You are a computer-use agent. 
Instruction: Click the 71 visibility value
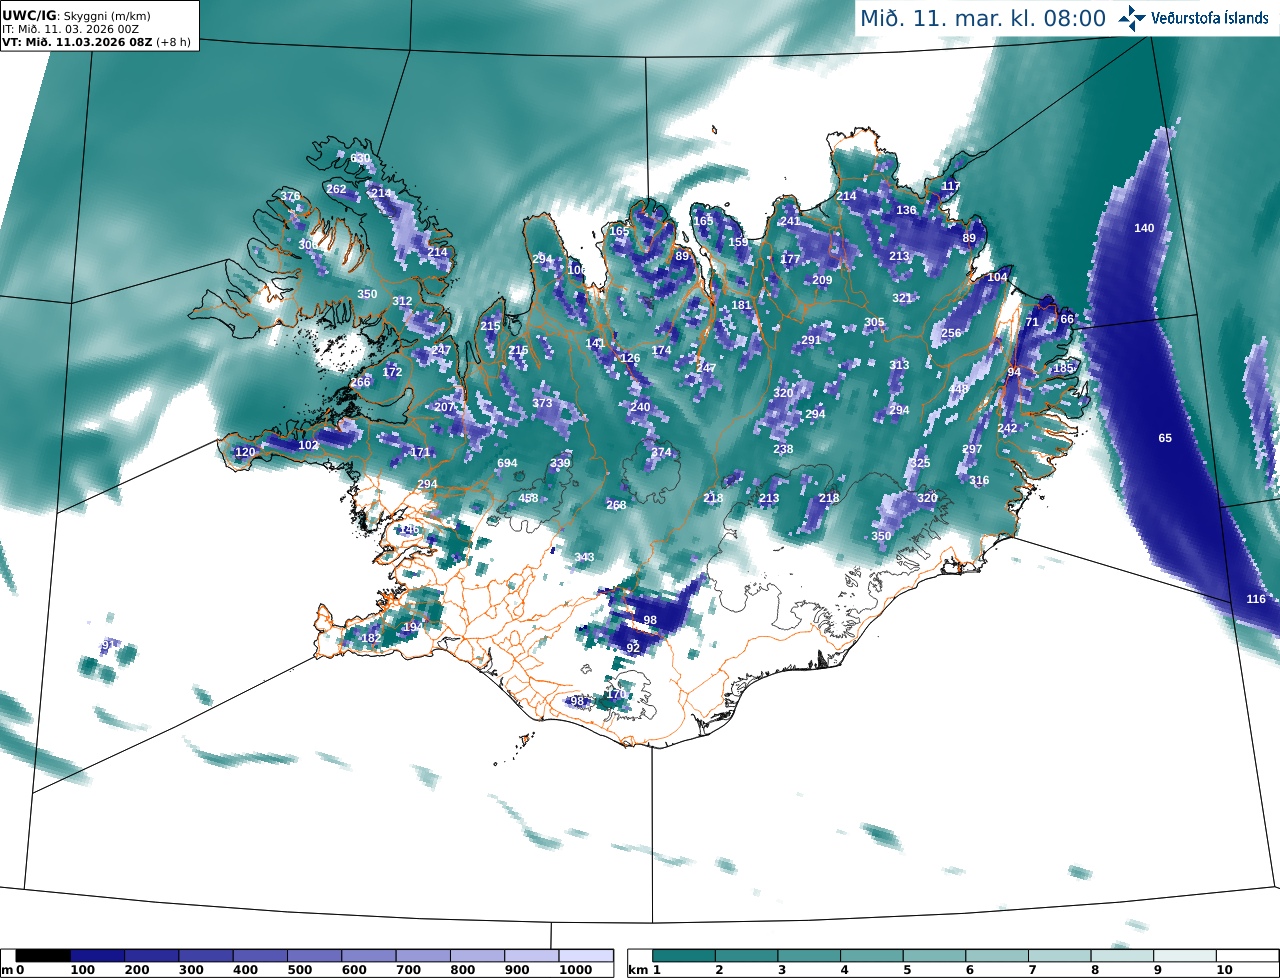pyautogui.click(x=1032, y=322)
